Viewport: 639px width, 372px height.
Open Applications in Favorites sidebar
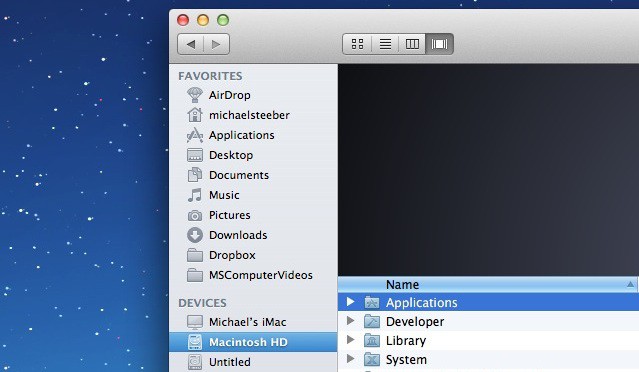[242, 135]
